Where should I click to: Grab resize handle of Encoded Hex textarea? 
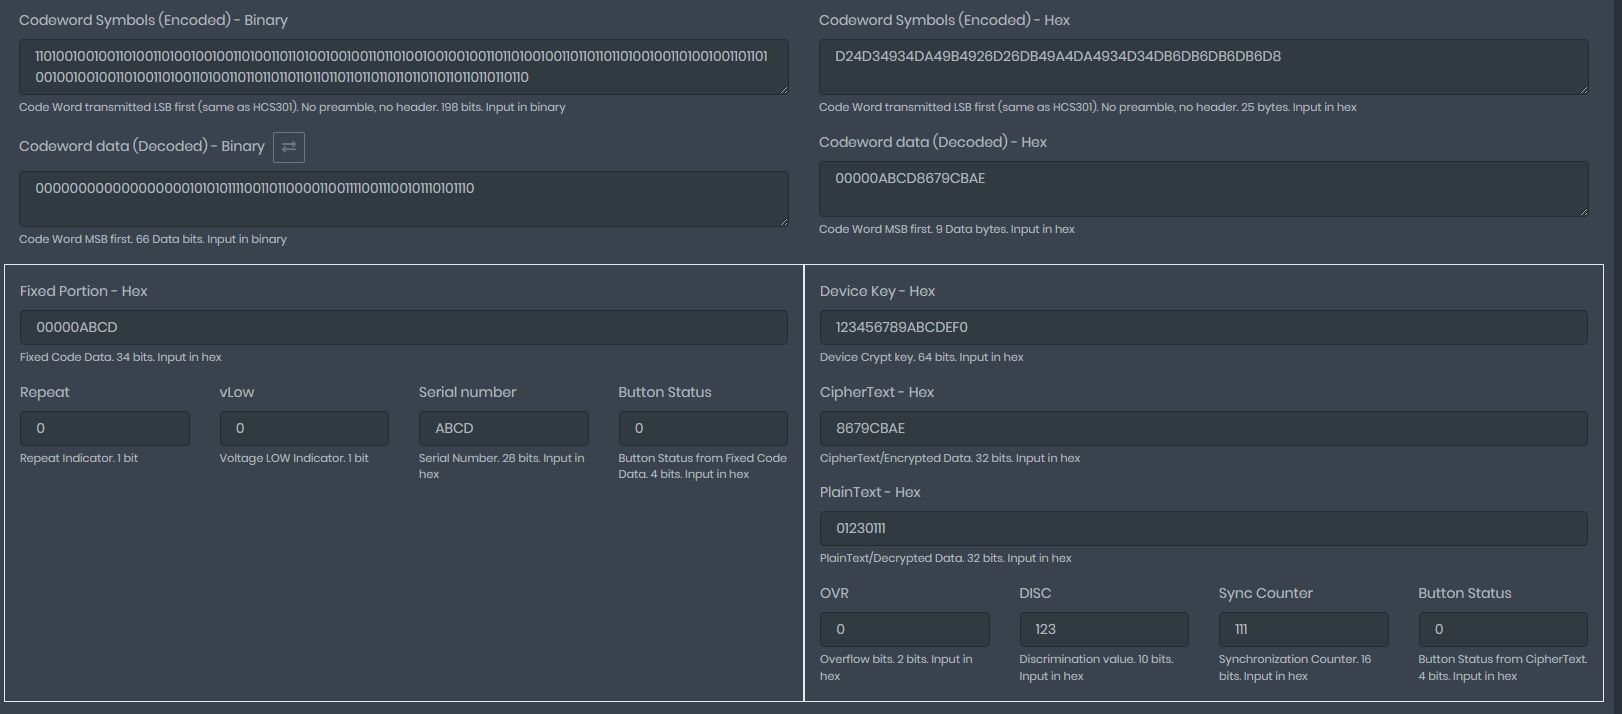point(1583,90)
